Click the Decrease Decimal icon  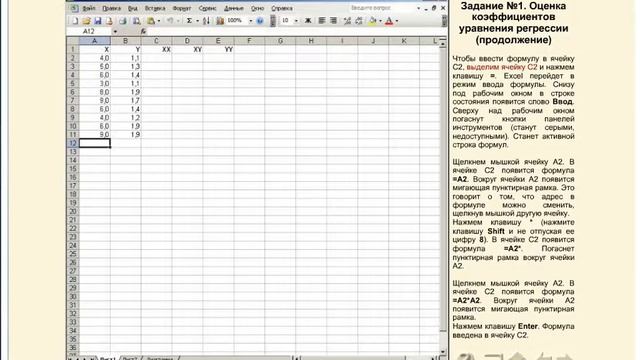[x=359, y=21]
